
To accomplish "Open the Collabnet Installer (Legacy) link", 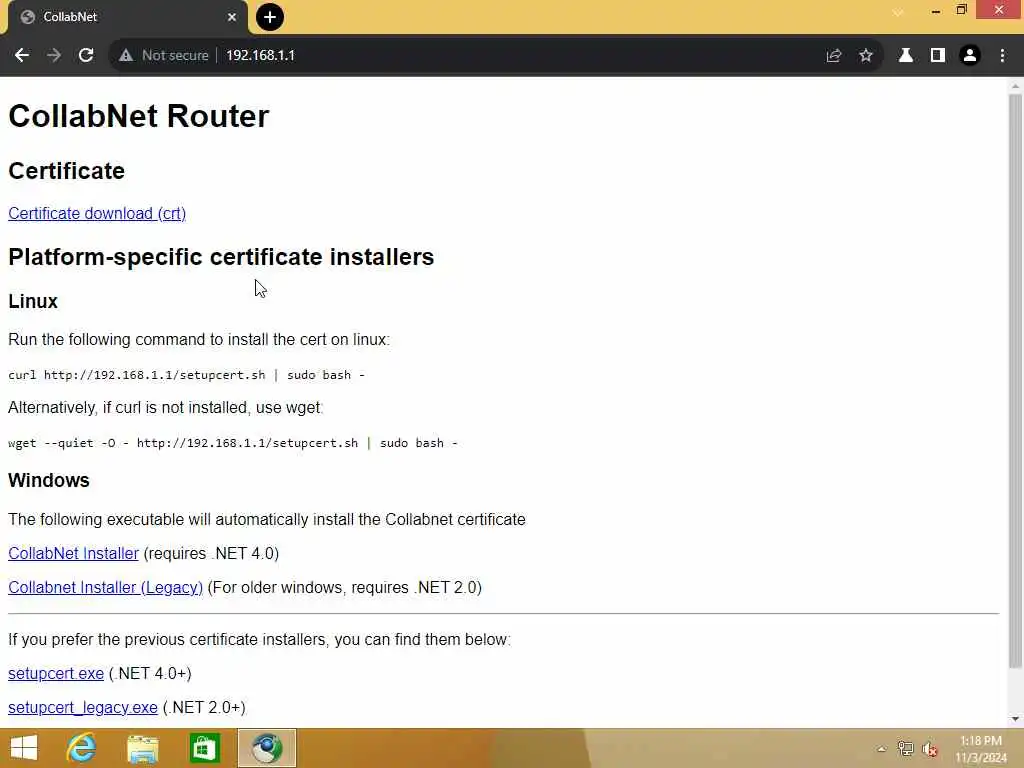I will 105,587.
